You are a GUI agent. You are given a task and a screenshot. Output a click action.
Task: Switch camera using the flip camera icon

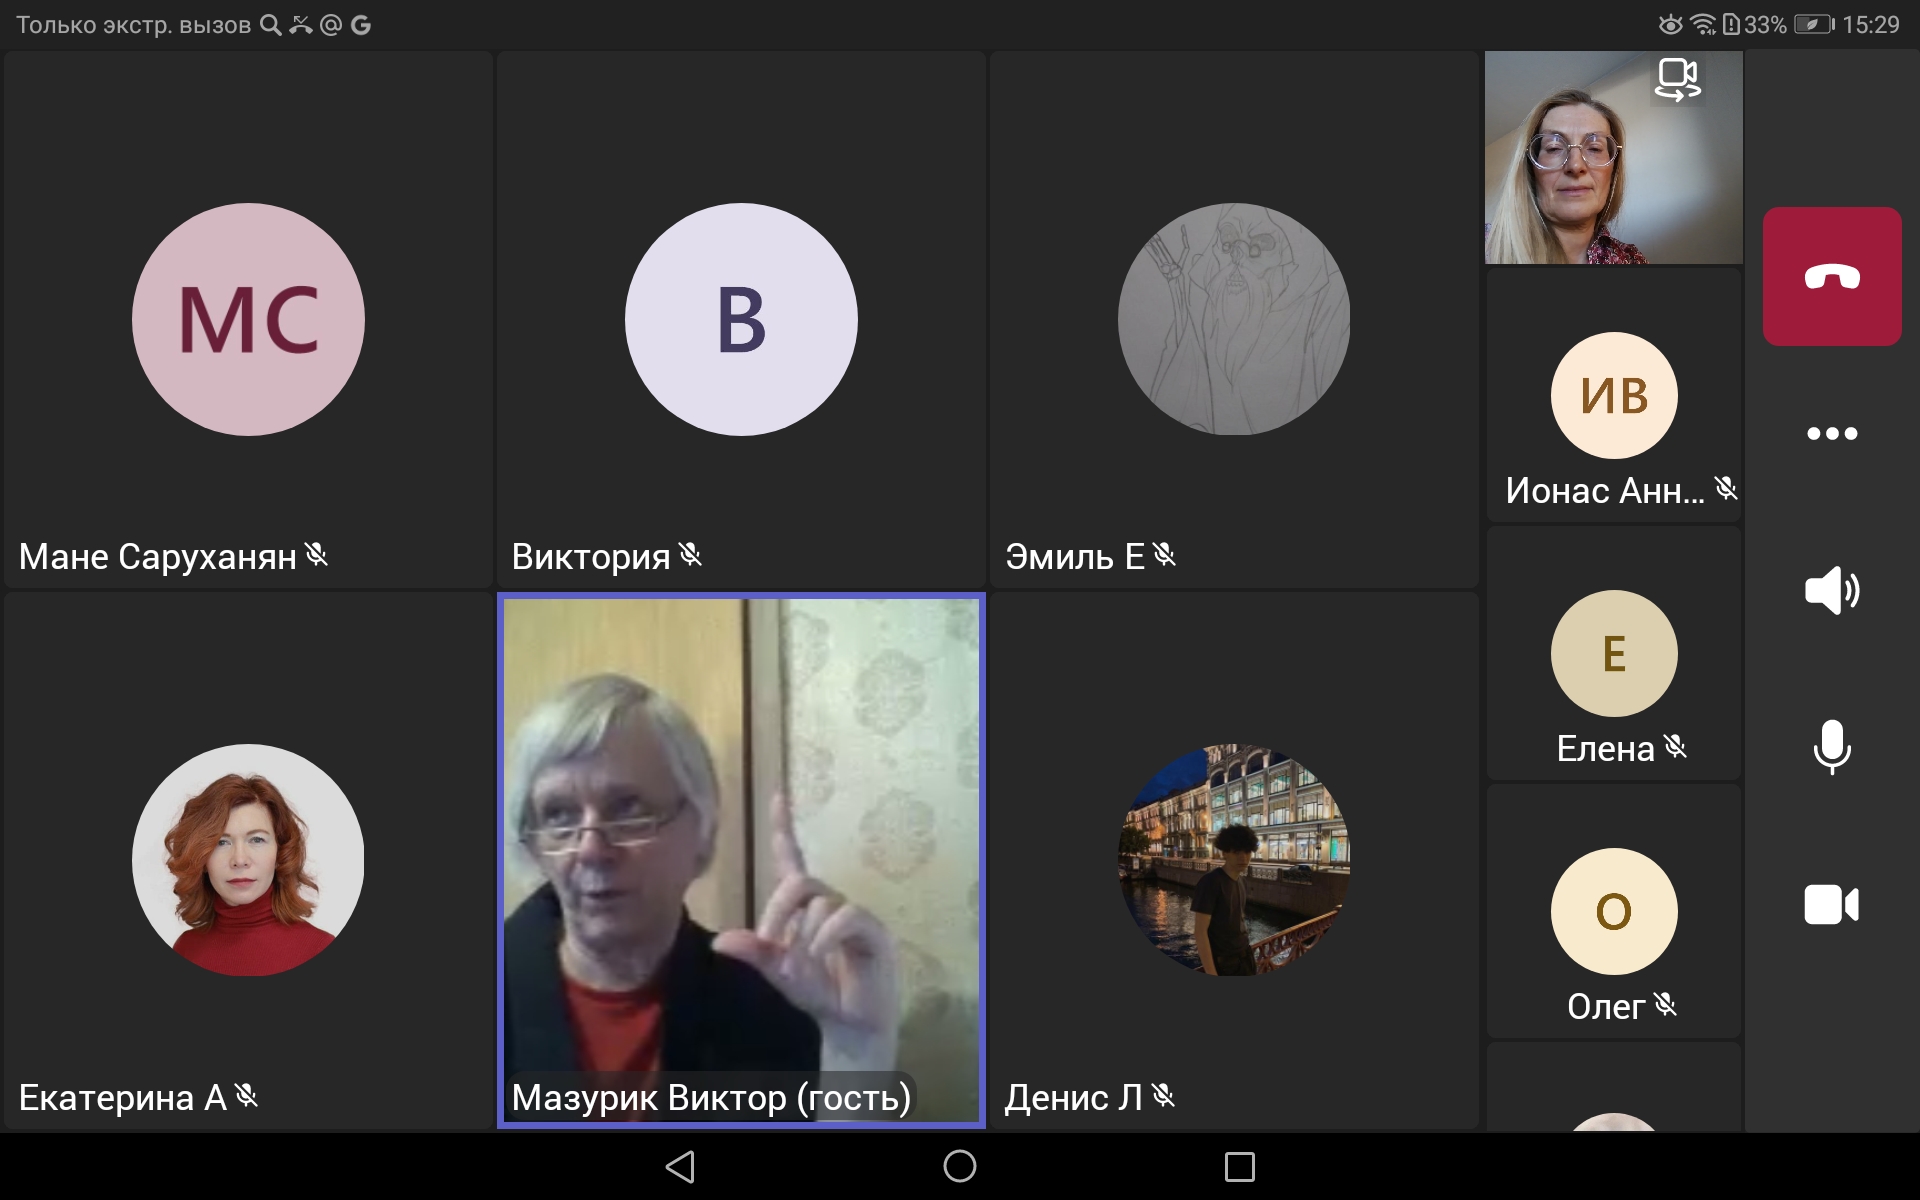(x=1677, y=79)
